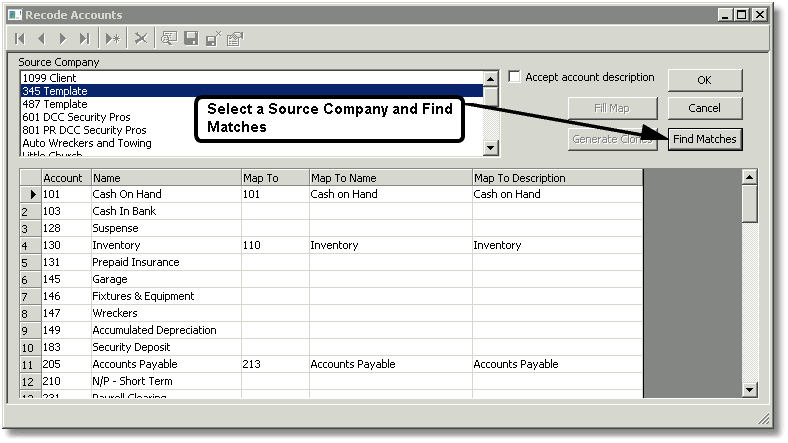Click Map To value 110 for Inventory
The width and height of the screenshot is (788, 443).
275,245
